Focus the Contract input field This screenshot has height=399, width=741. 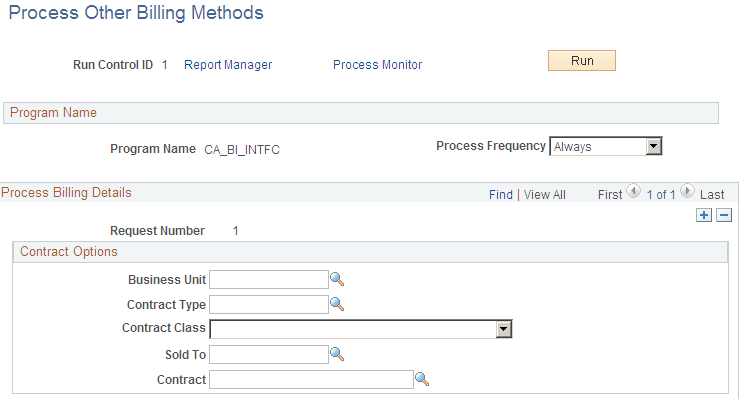[x=311, y=380]
